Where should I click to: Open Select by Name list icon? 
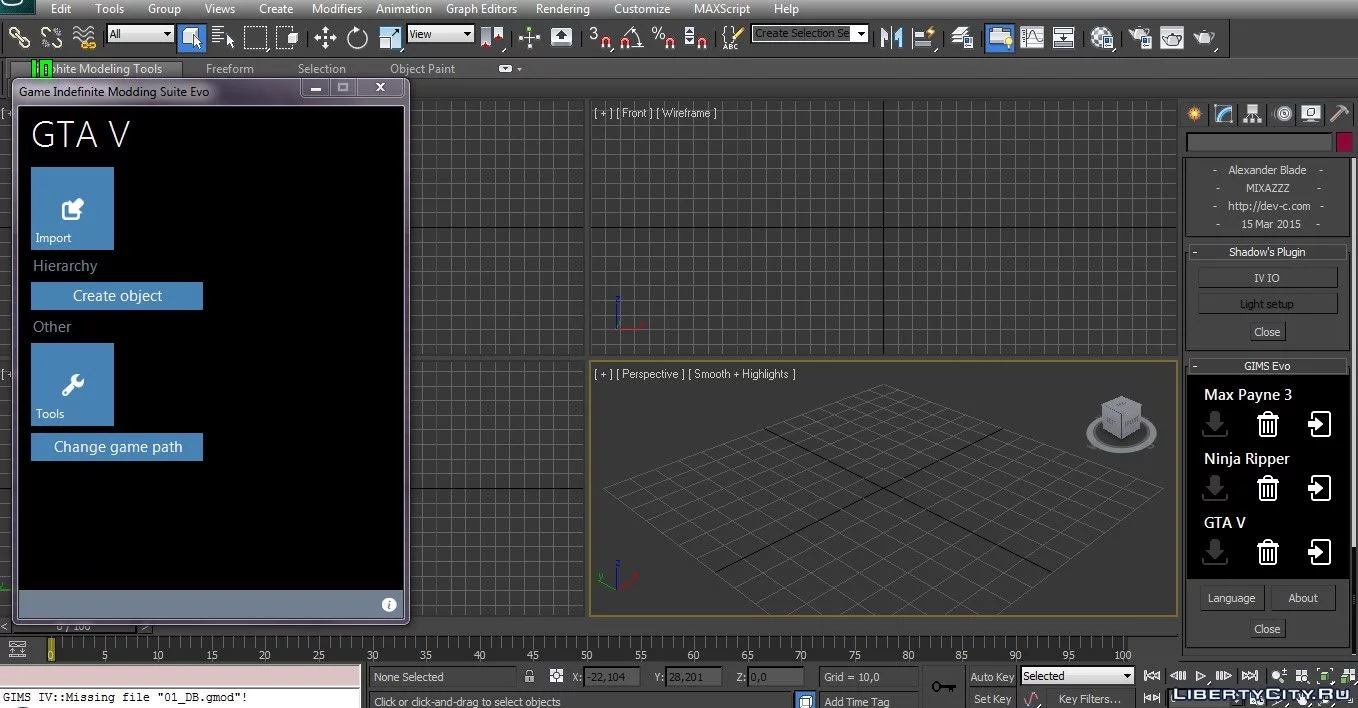[x=223, y=38]
